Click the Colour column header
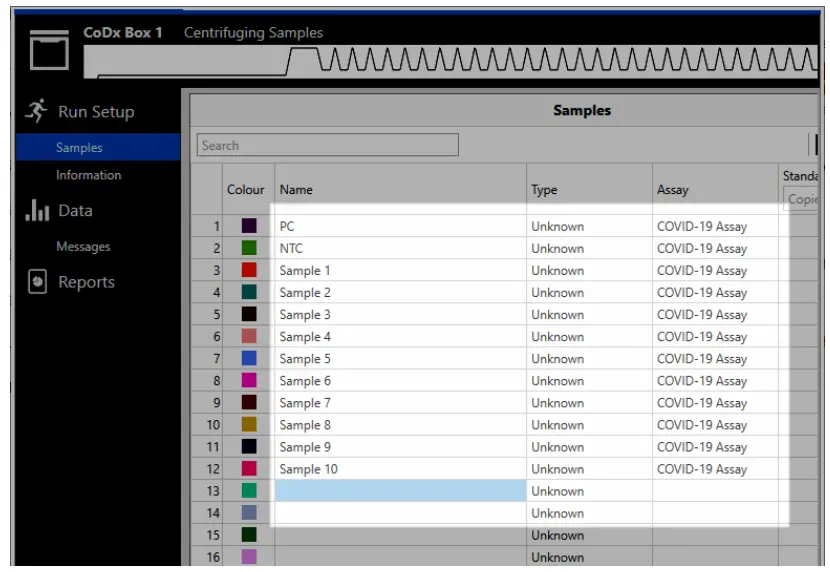The width and height of the screenshot is (830, 572). click(246, 189)
